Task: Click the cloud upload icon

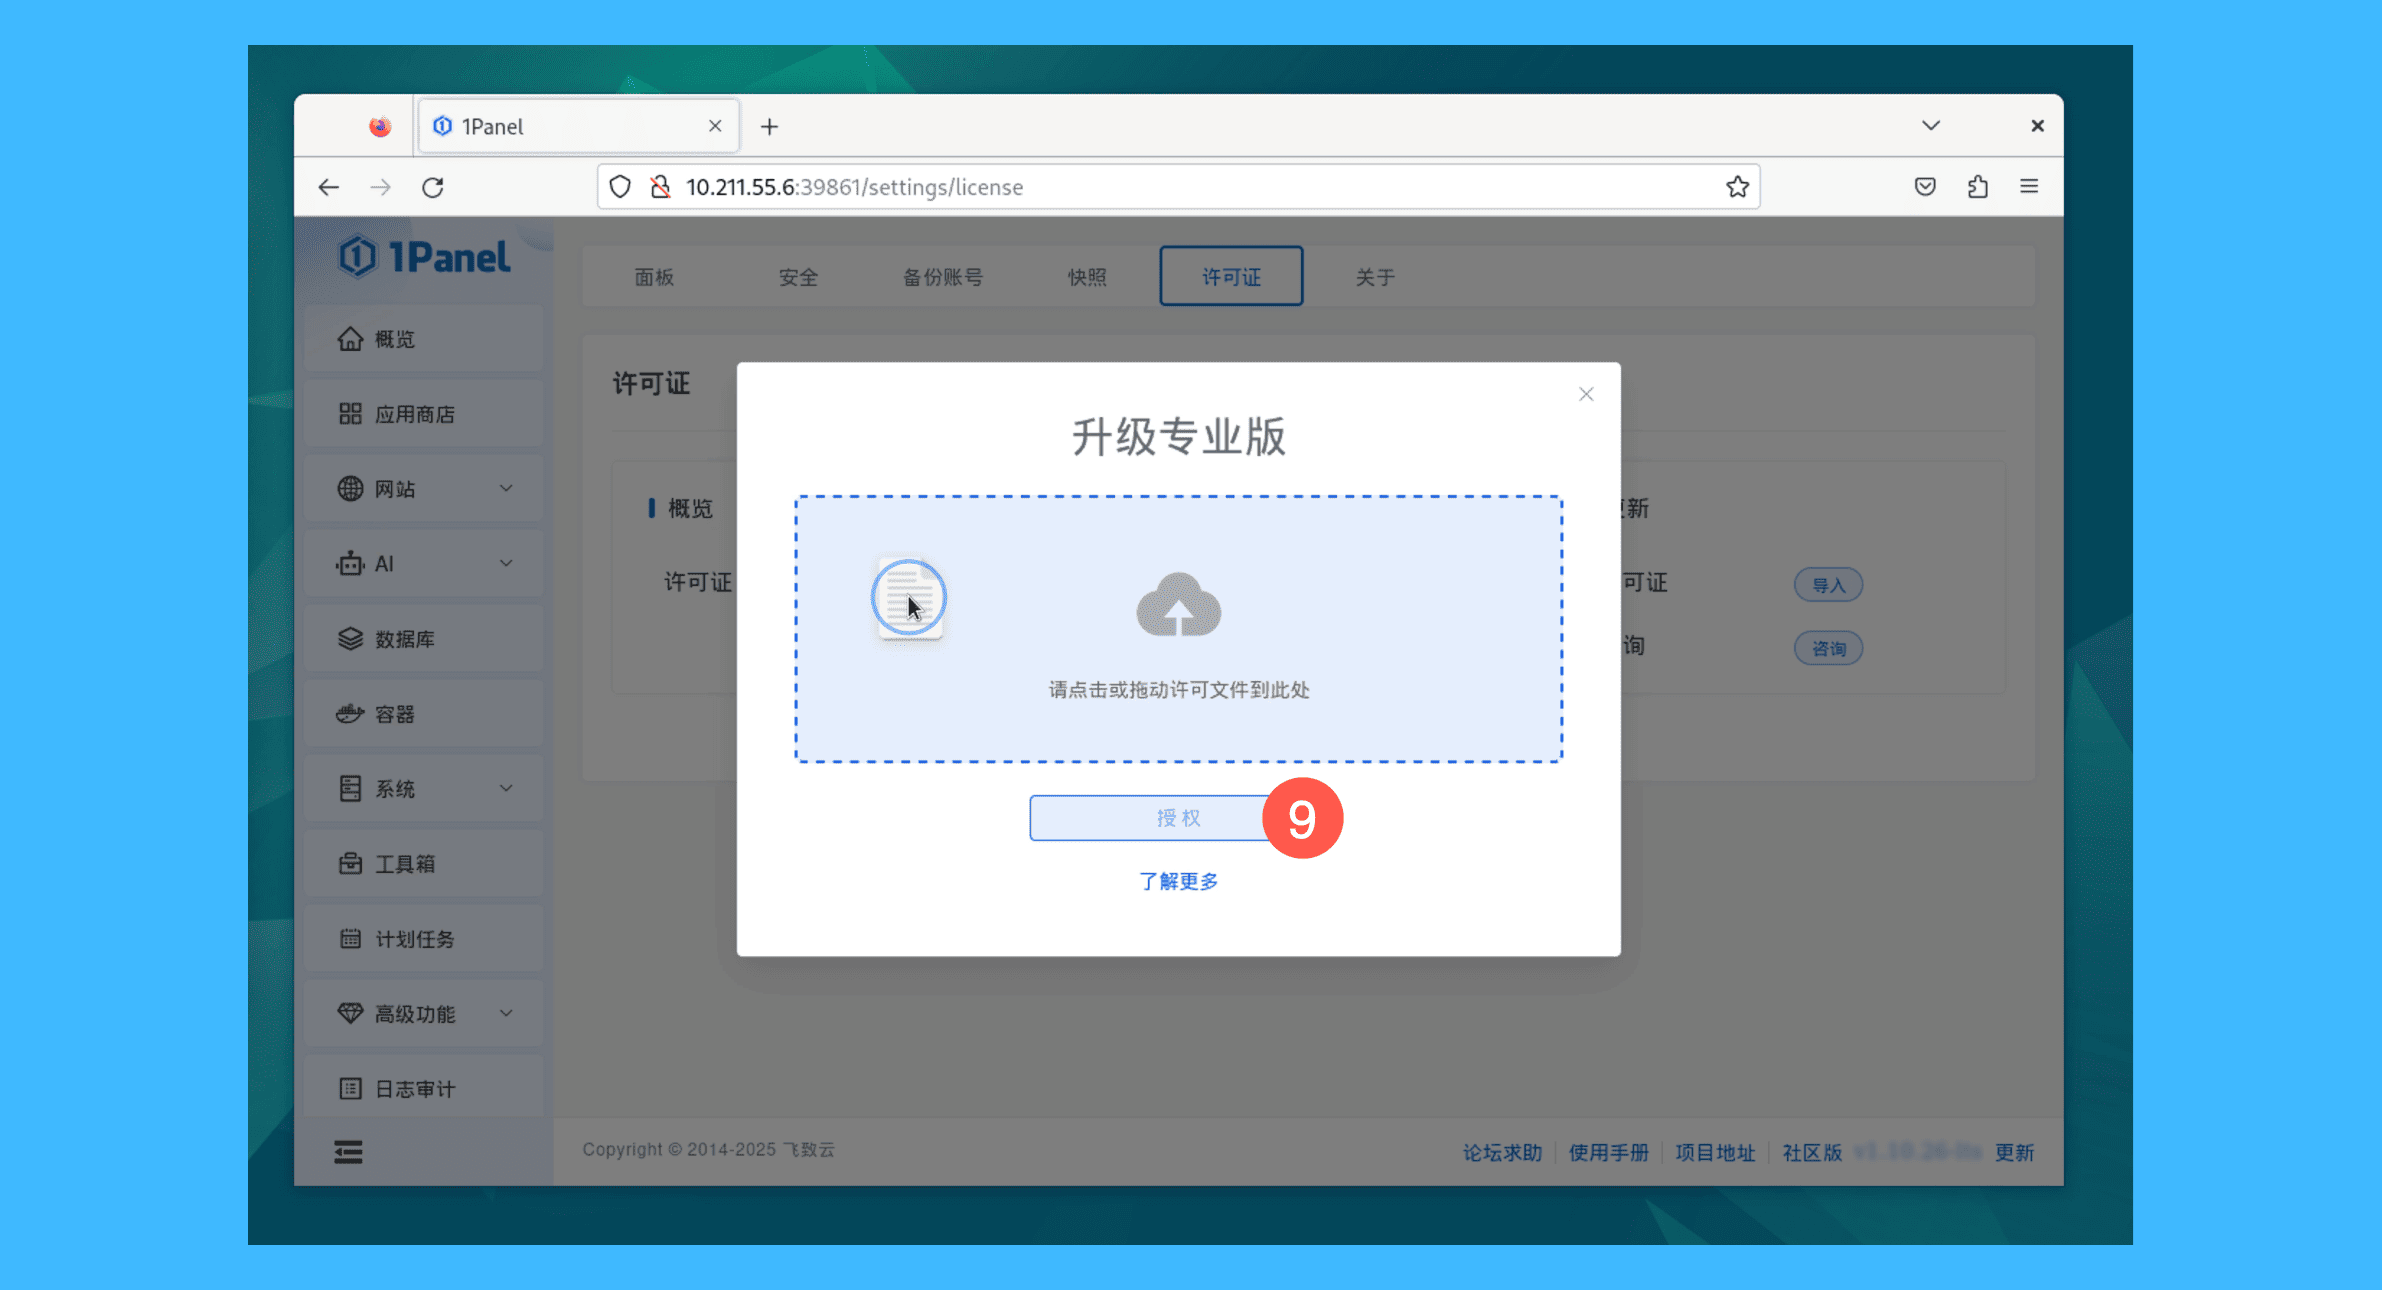Action: [1178, 605]
